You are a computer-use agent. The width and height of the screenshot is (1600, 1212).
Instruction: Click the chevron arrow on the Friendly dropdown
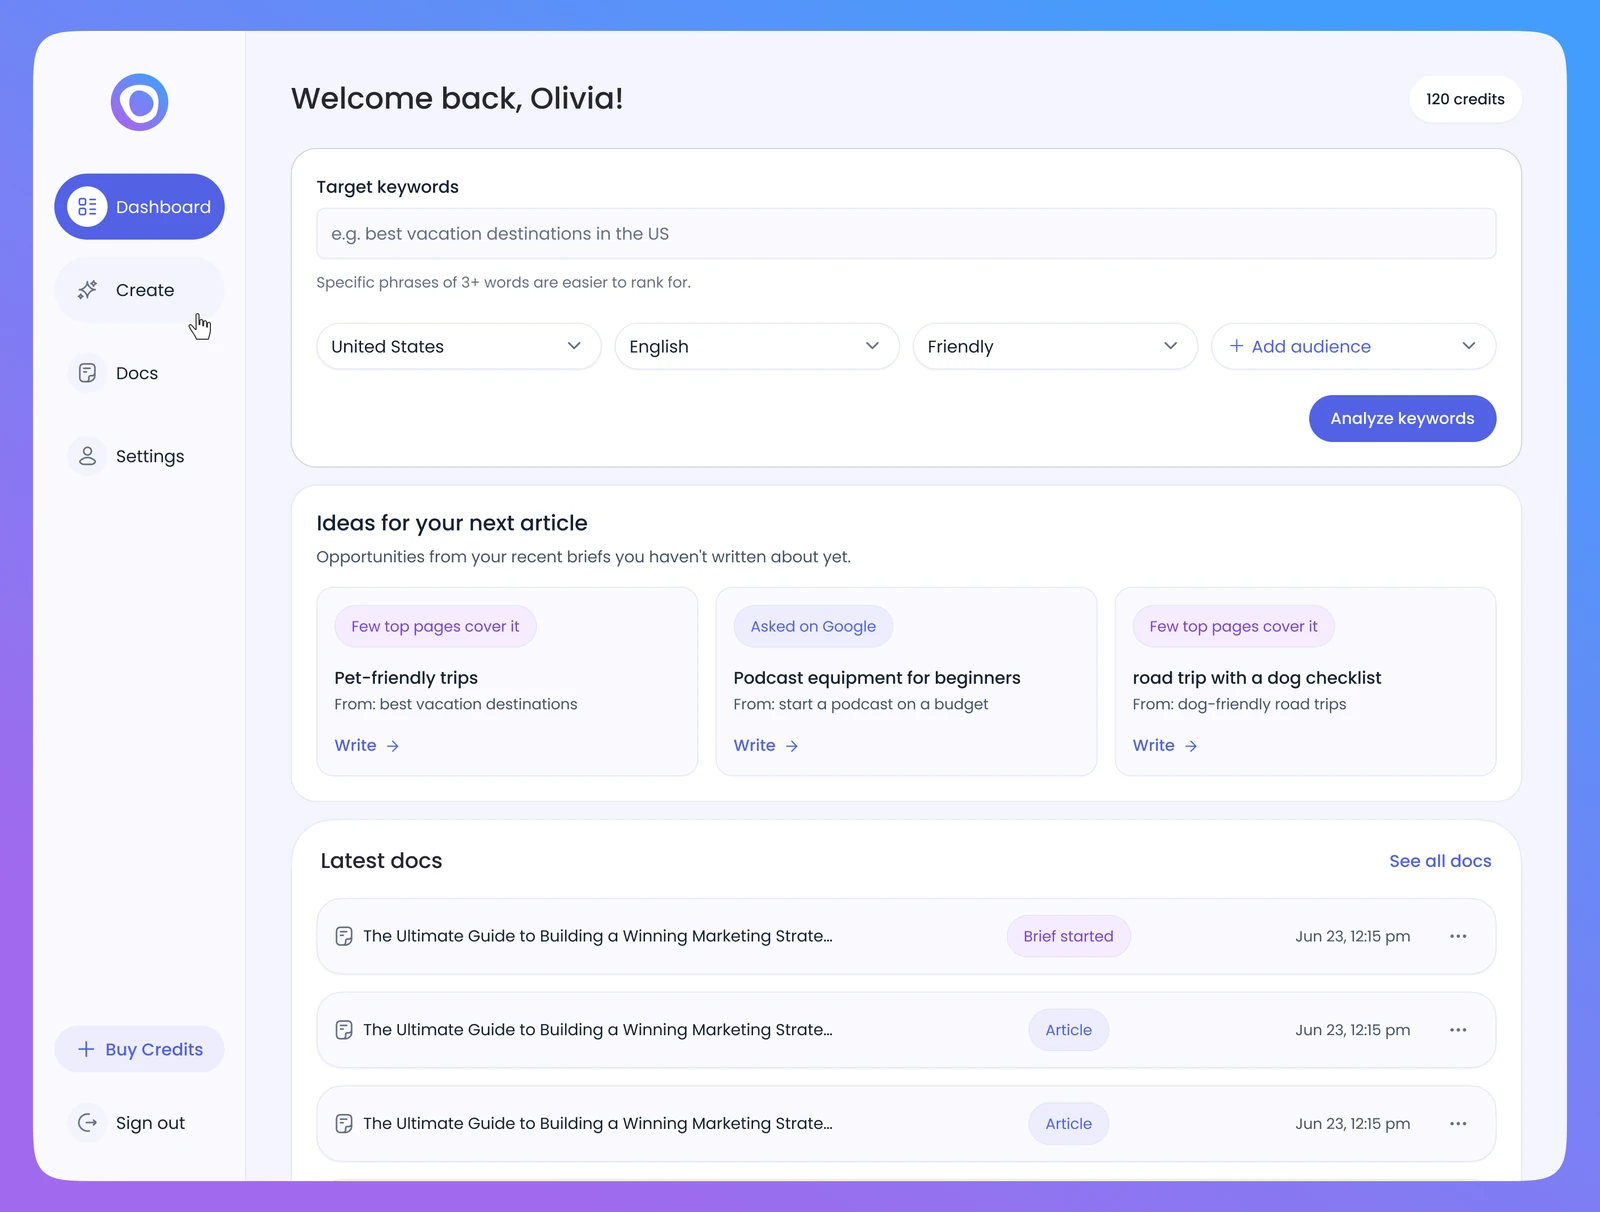tap(1170, 346)
